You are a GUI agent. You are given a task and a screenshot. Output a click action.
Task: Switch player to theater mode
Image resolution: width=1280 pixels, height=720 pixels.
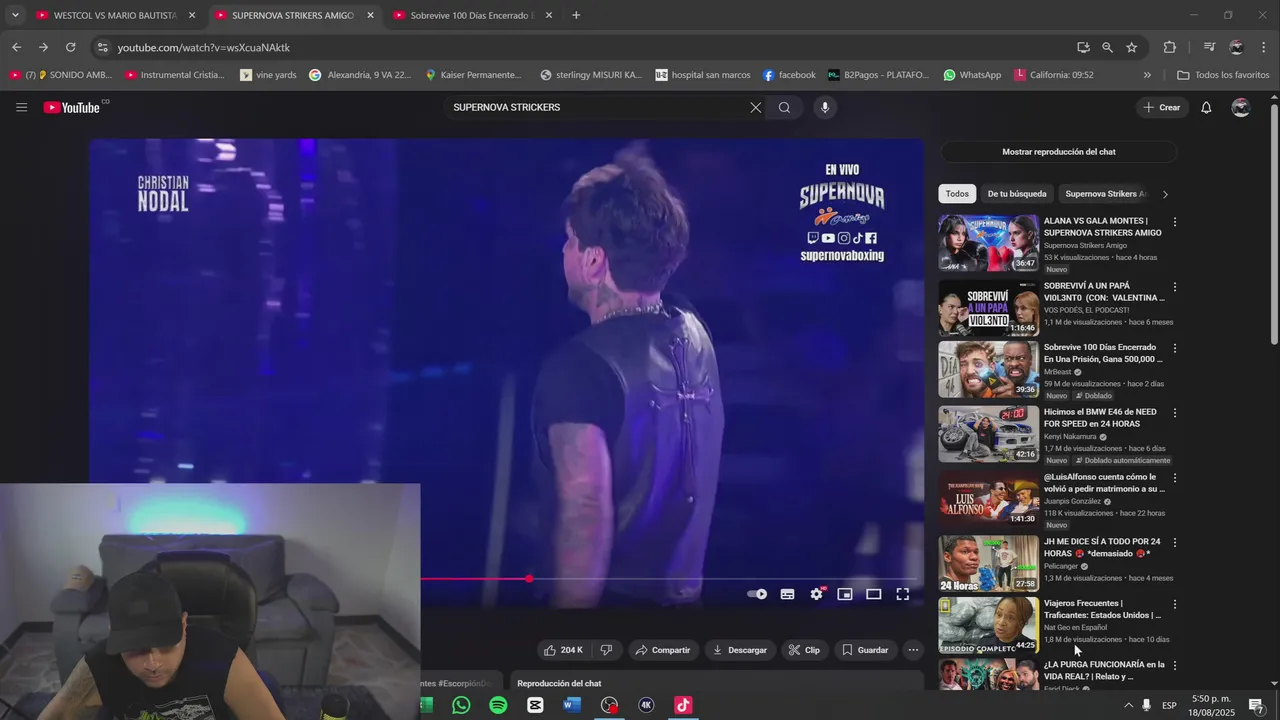(x=874, y=594)
